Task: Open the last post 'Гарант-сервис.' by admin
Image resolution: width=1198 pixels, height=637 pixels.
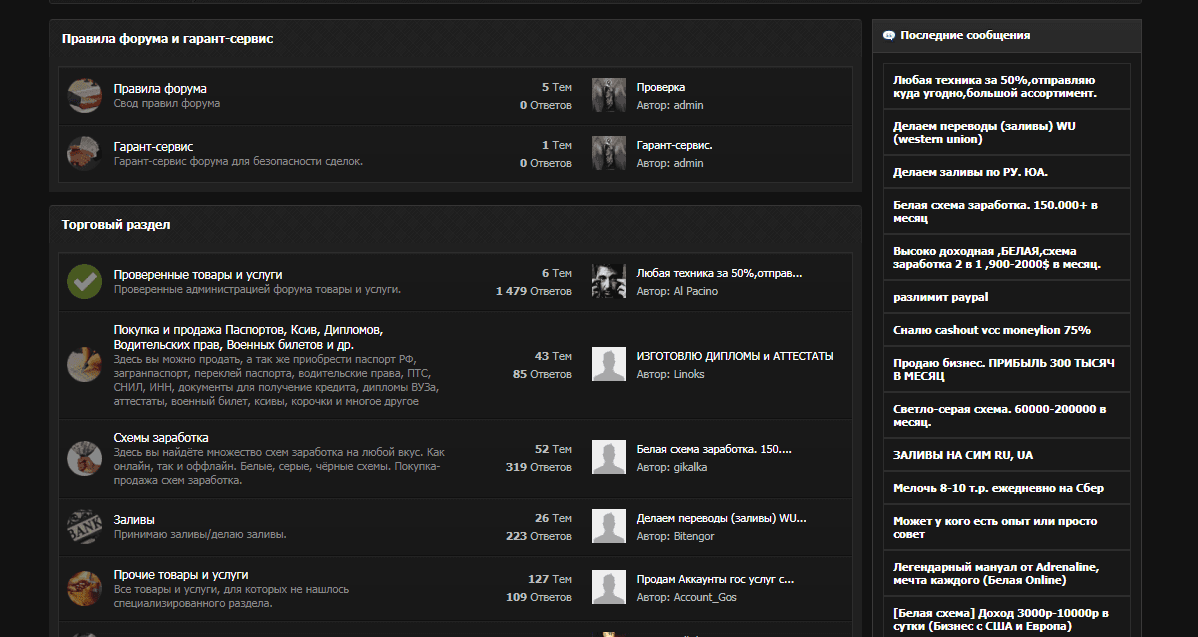Action: (674, 145)
